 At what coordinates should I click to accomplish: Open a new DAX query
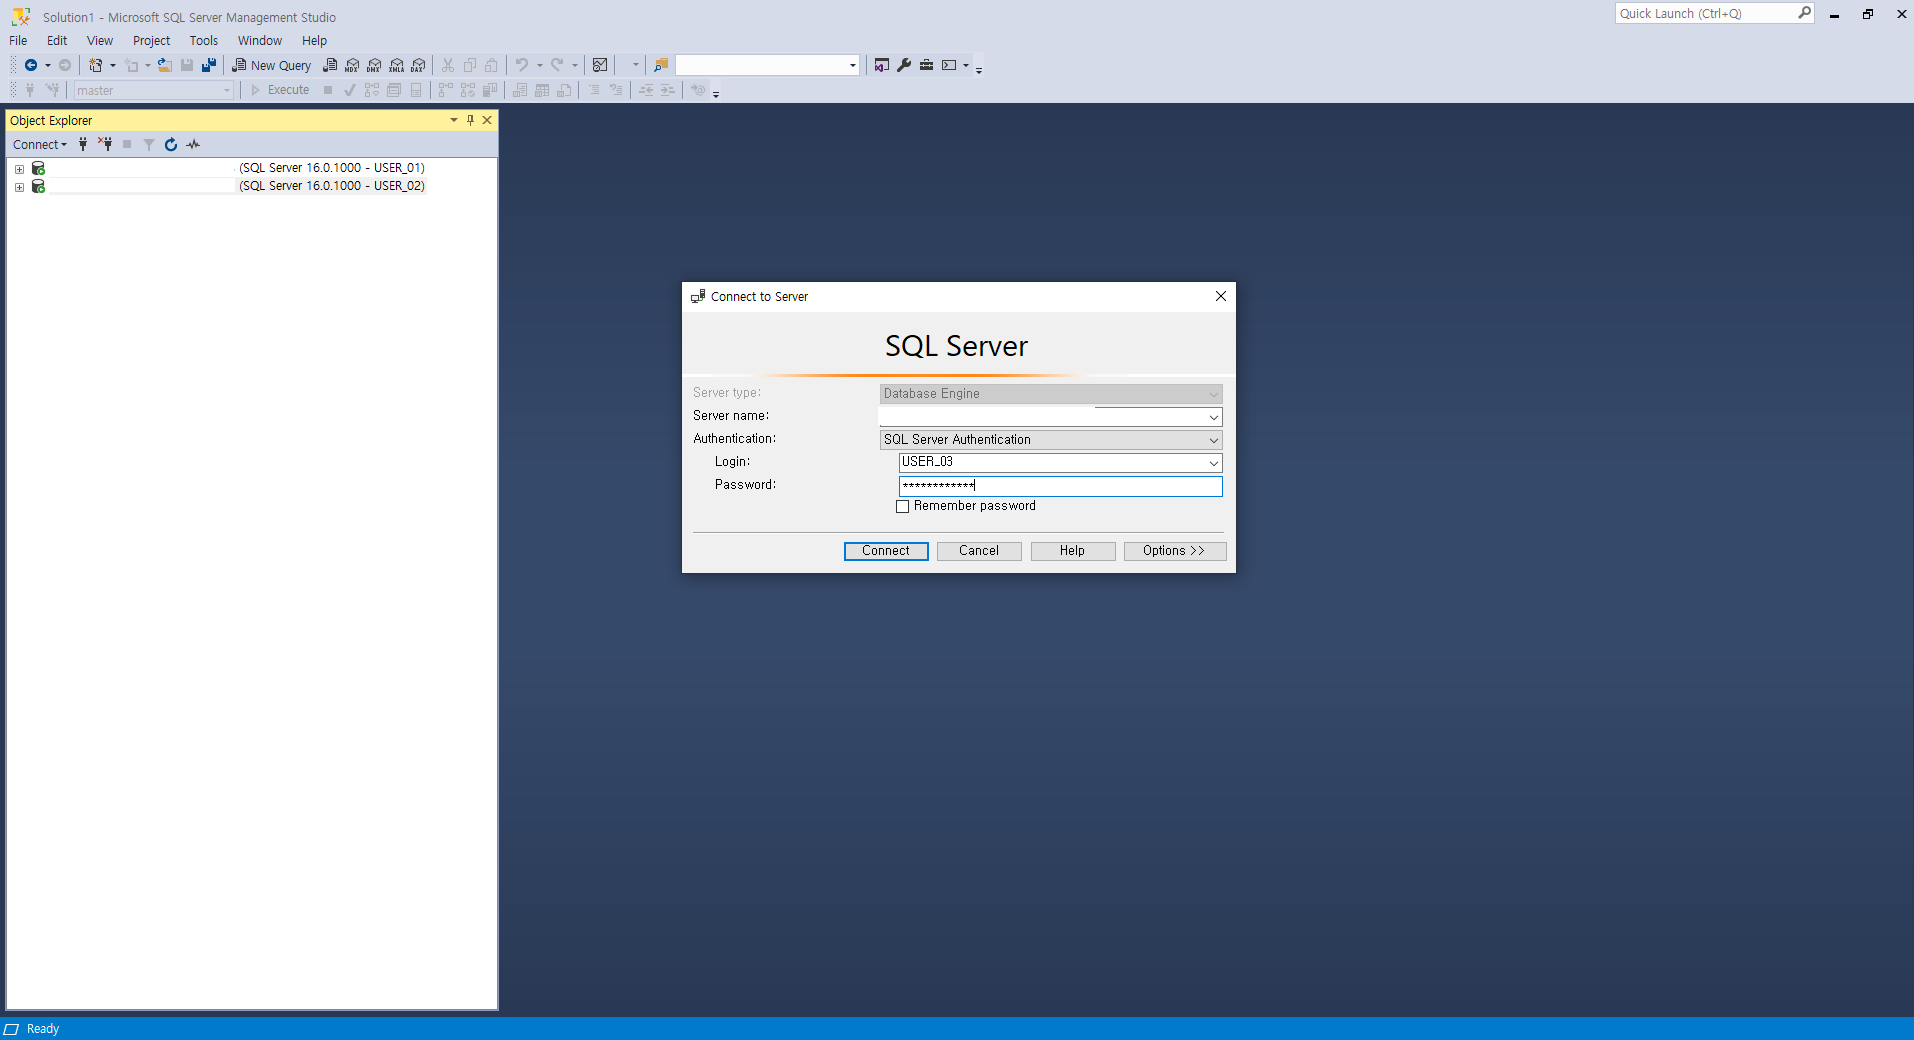[x=418, y=65]
